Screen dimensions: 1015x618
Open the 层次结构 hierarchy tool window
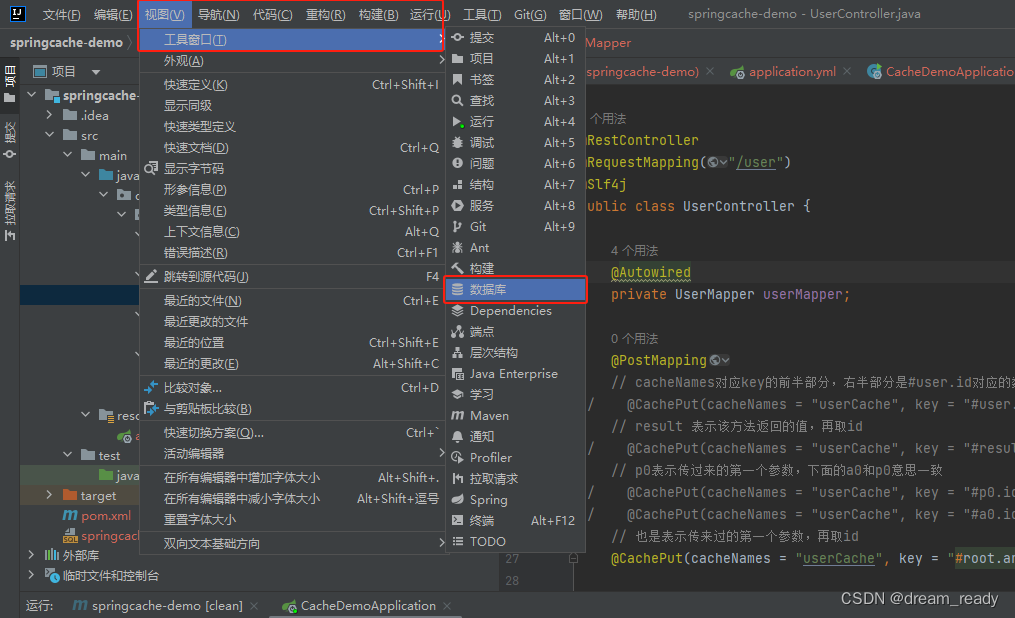515,353
